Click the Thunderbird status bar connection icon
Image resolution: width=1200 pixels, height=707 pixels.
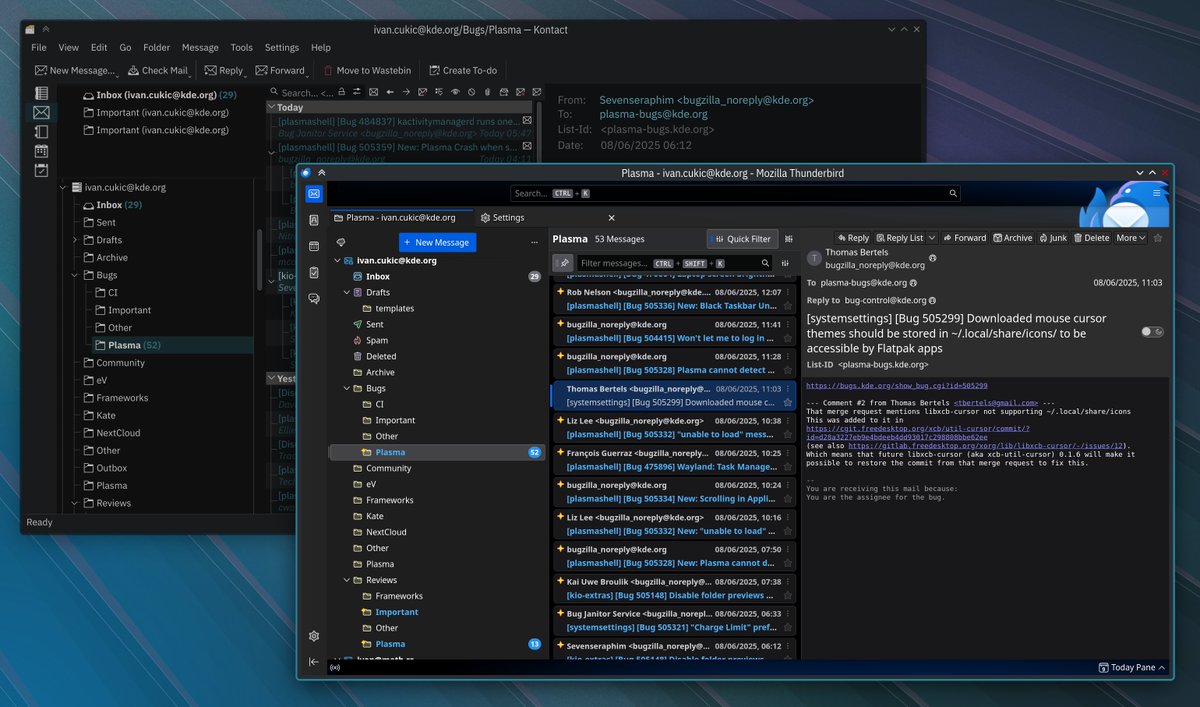coord(334,667)
